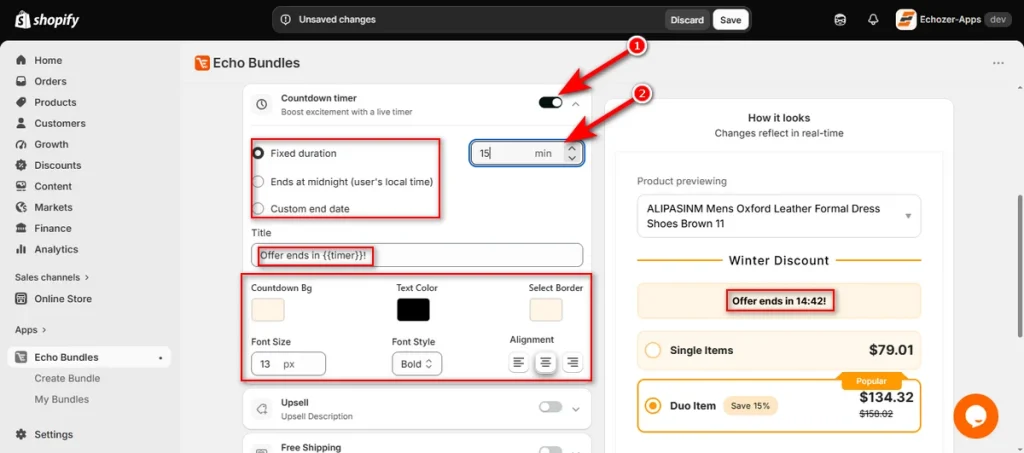Viewport: 1024px width, 453px height.
Task: Save the unsaved changes
Action: pyautogui.click(x=730, y=20)
